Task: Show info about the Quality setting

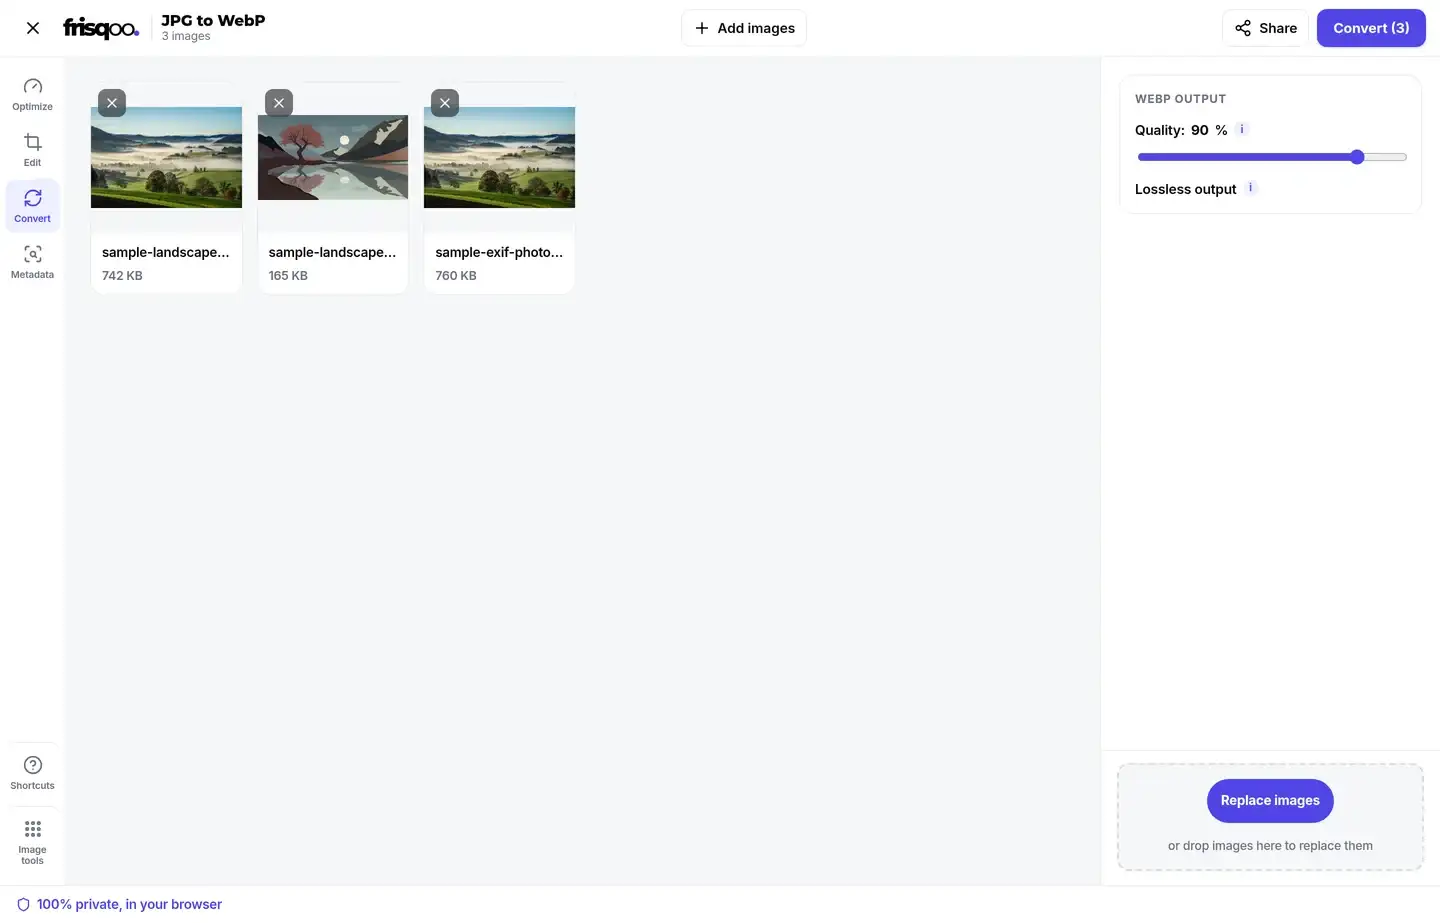Action: [x=1242, y=129]
